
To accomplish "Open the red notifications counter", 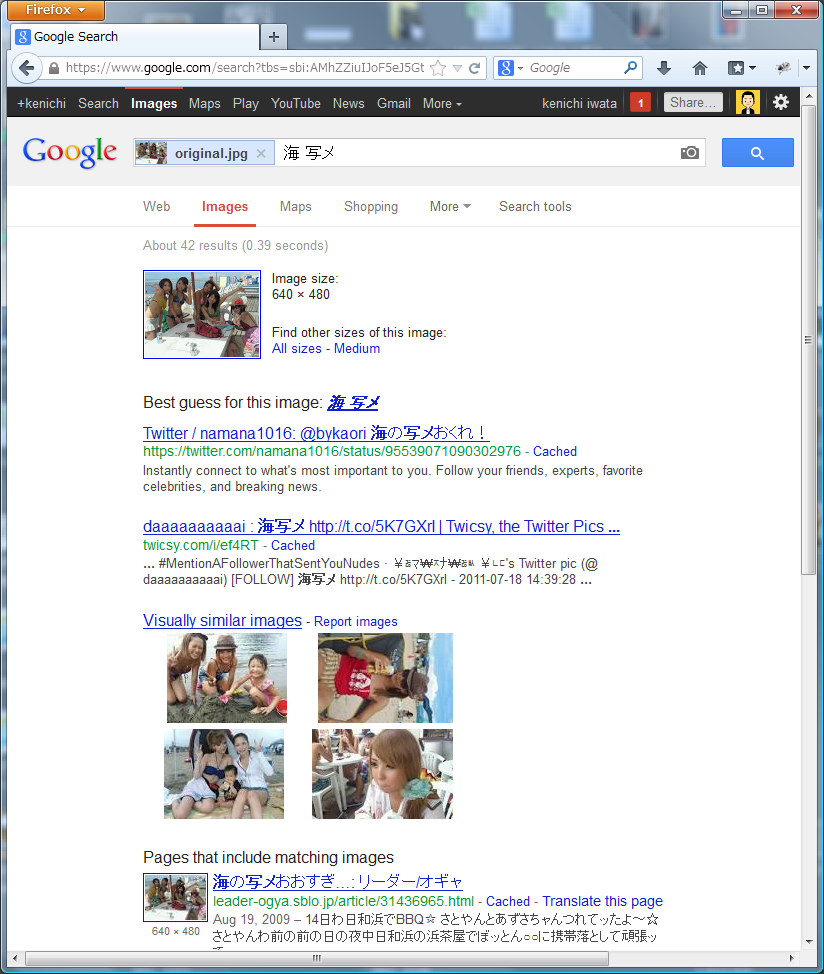I will click(x=640, y=102).
